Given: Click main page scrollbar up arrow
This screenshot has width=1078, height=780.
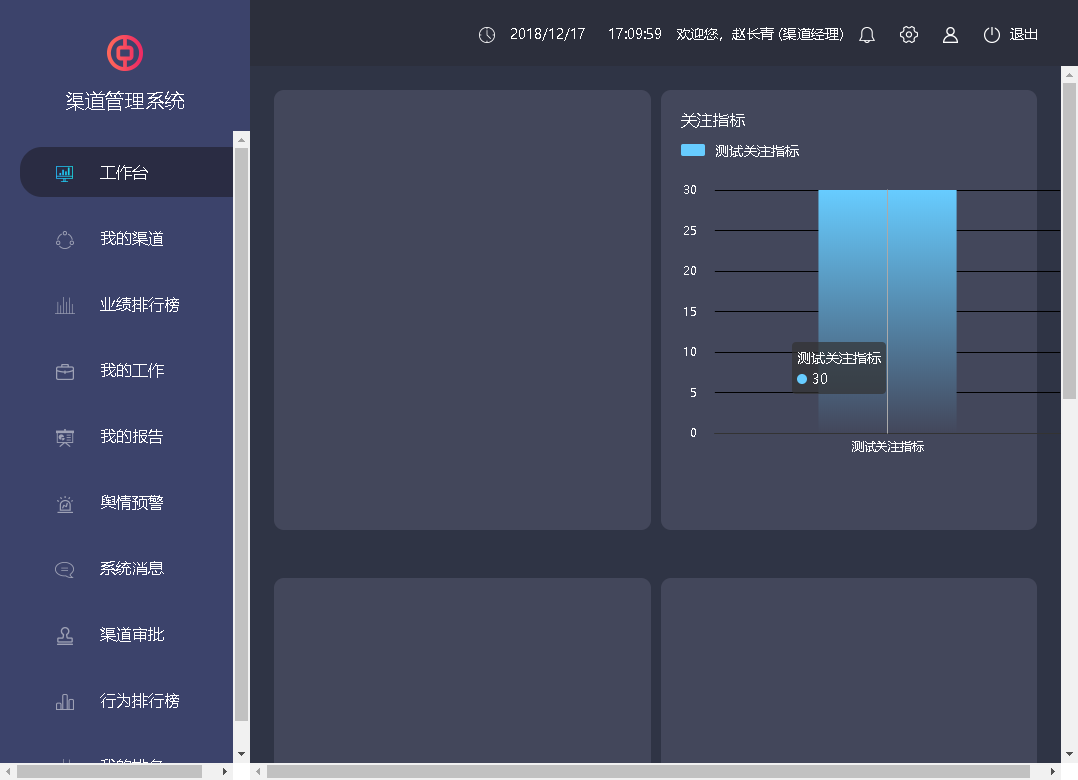Looking at the screenshot, I should pyautogui.click(x=1069, y=75).
